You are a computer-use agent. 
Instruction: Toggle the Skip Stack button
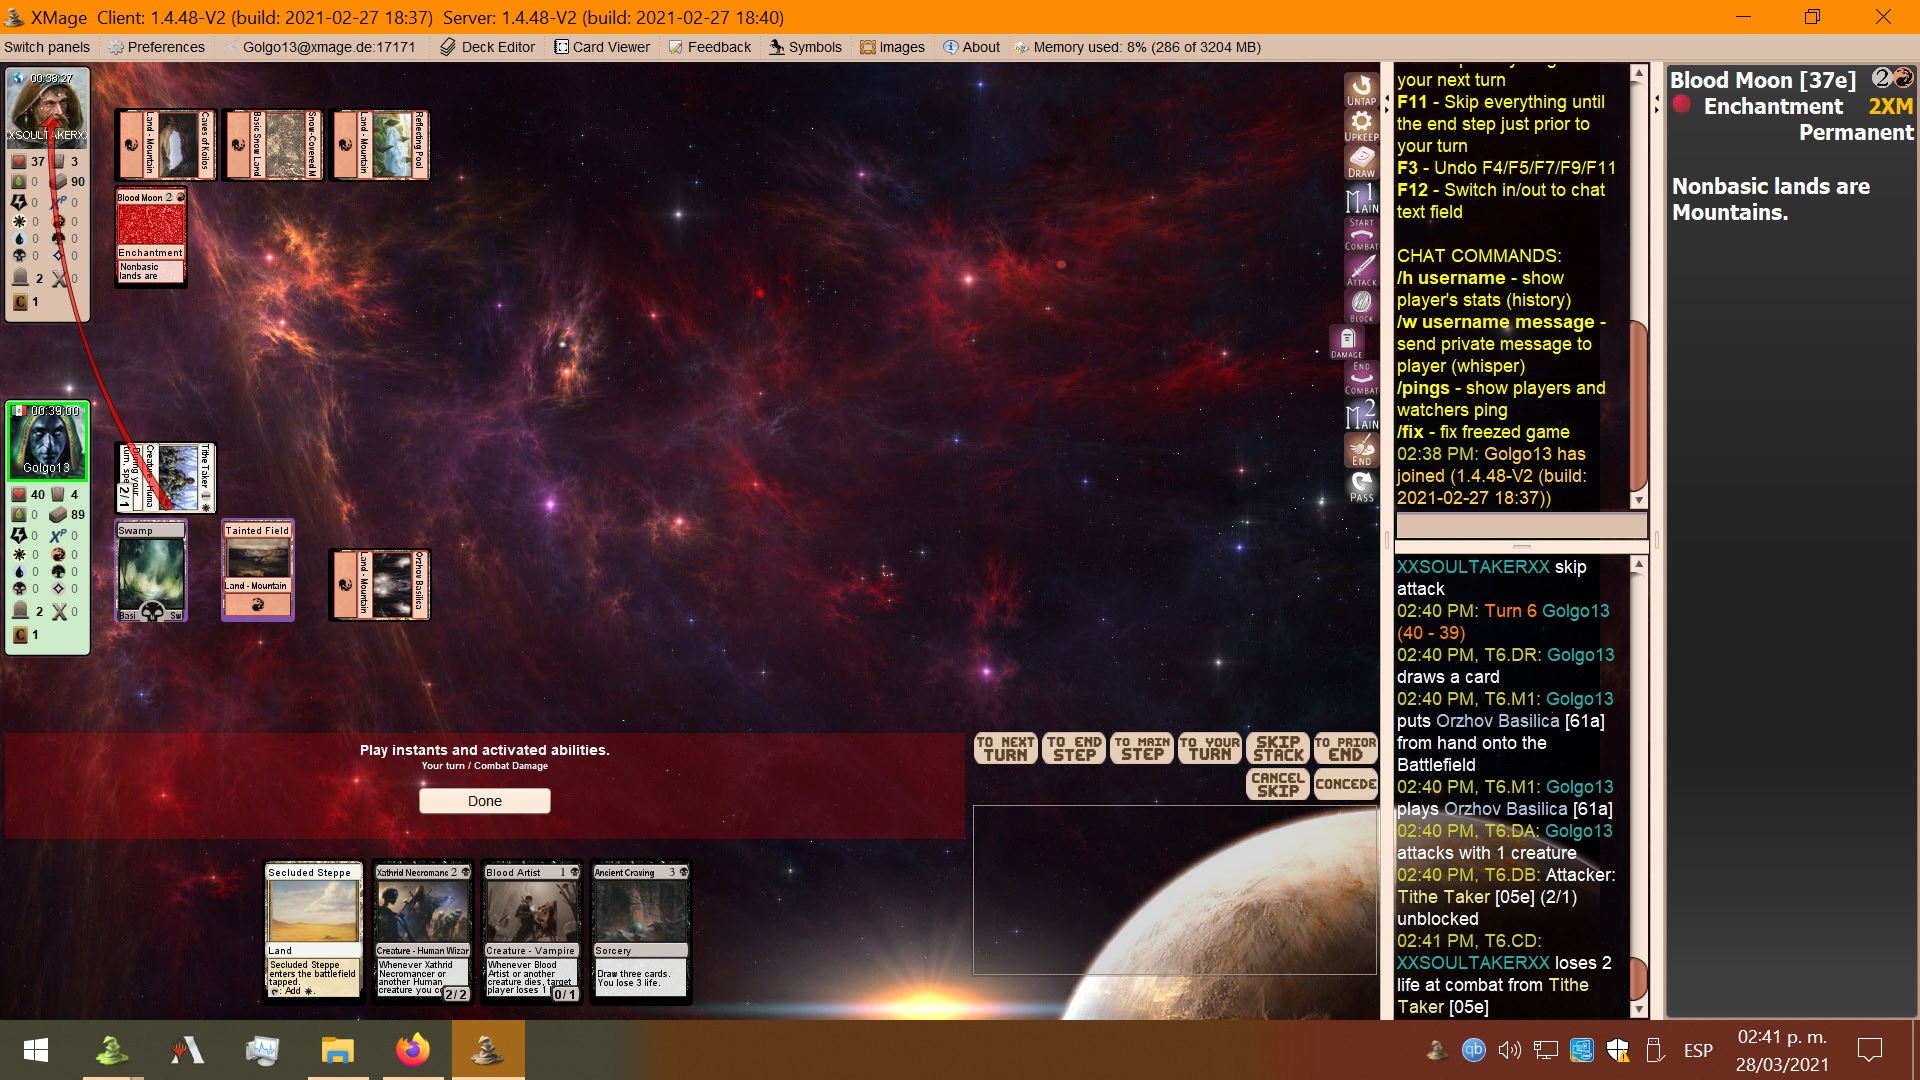coord(1278,748)
